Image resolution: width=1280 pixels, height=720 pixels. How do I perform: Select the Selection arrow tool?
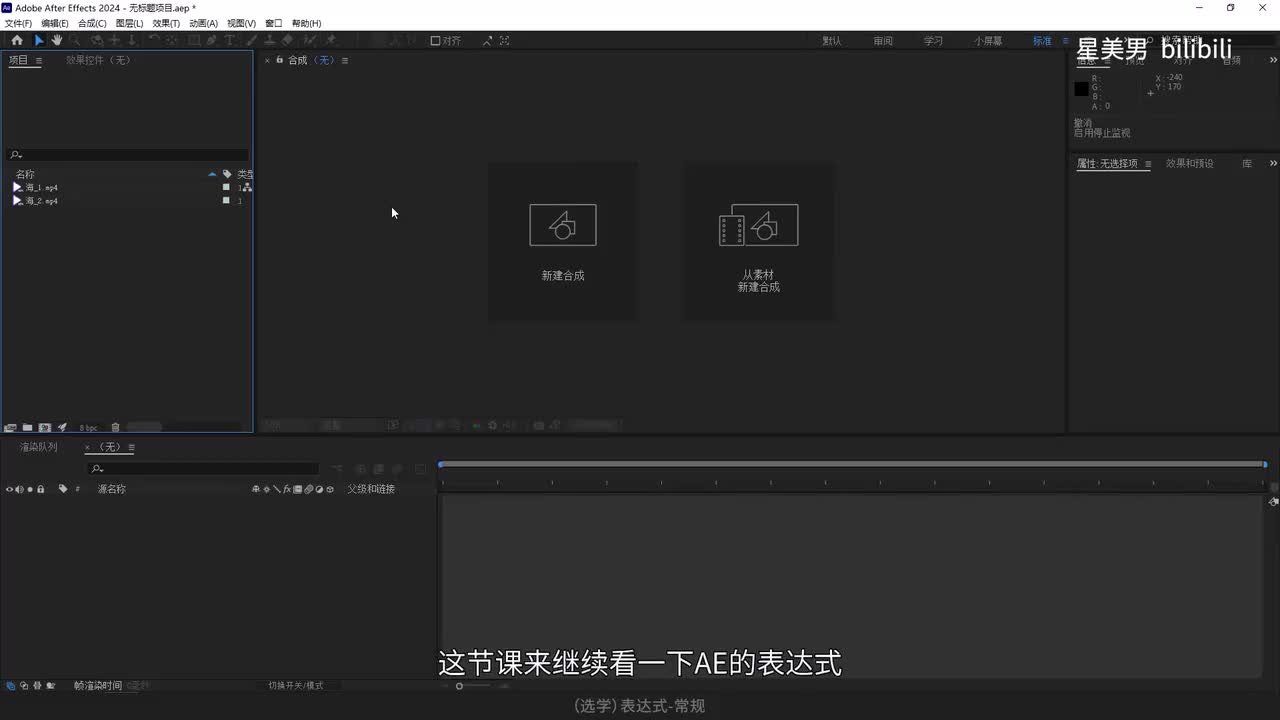pos(39,40)
